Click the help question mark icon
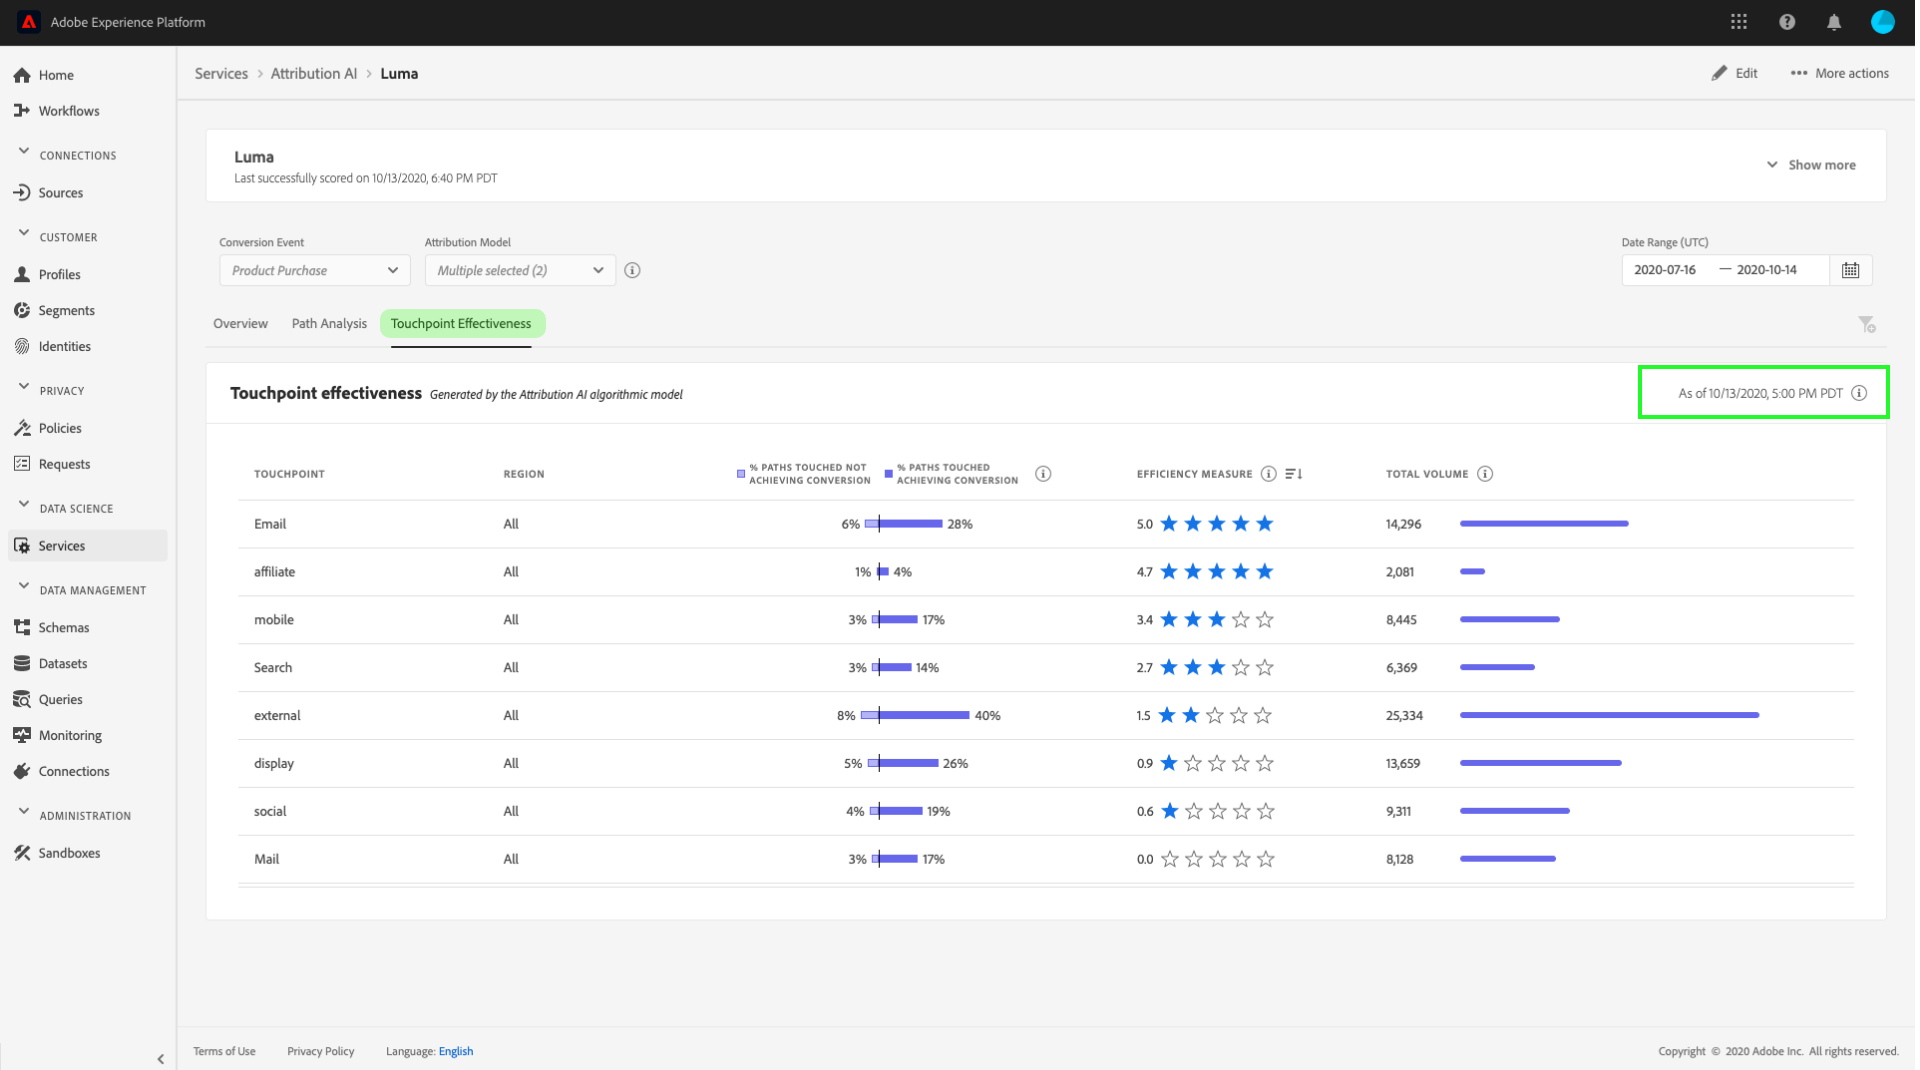 [x=1787, y=22]
